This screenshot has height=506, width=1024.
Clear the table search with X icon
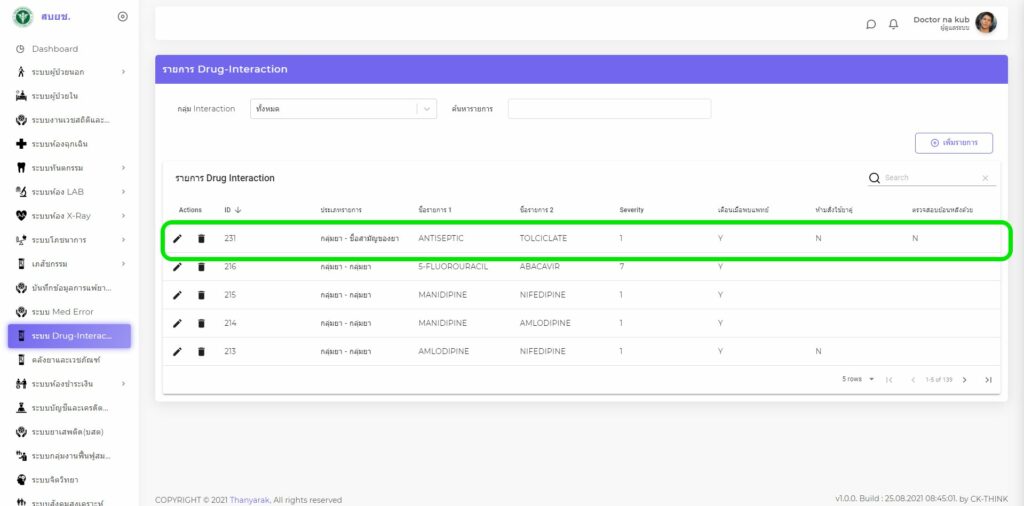(985, 178)
